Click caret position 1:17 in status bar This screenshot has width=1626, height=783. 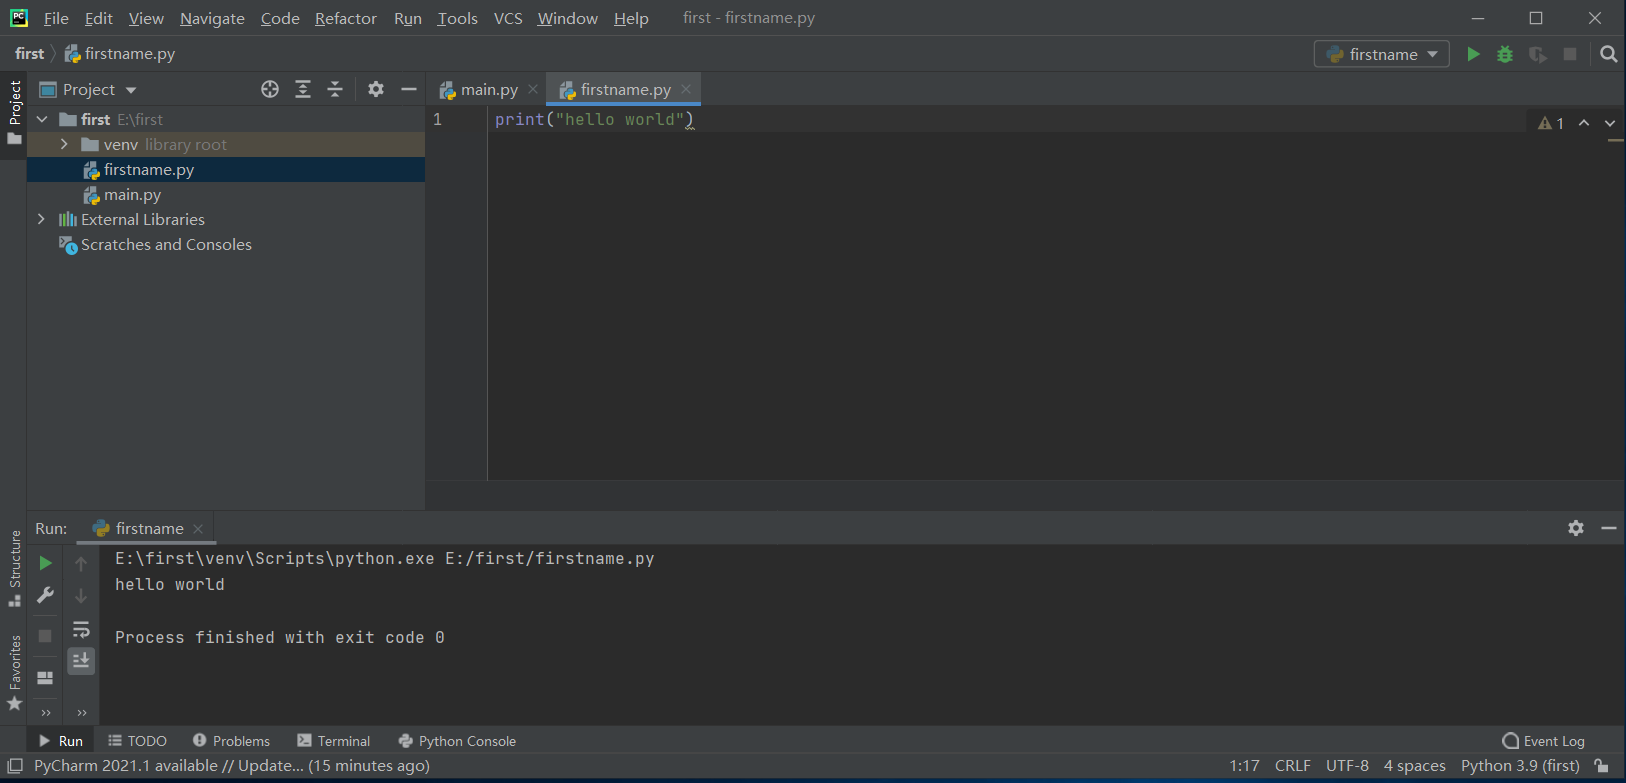point(1244,766)
